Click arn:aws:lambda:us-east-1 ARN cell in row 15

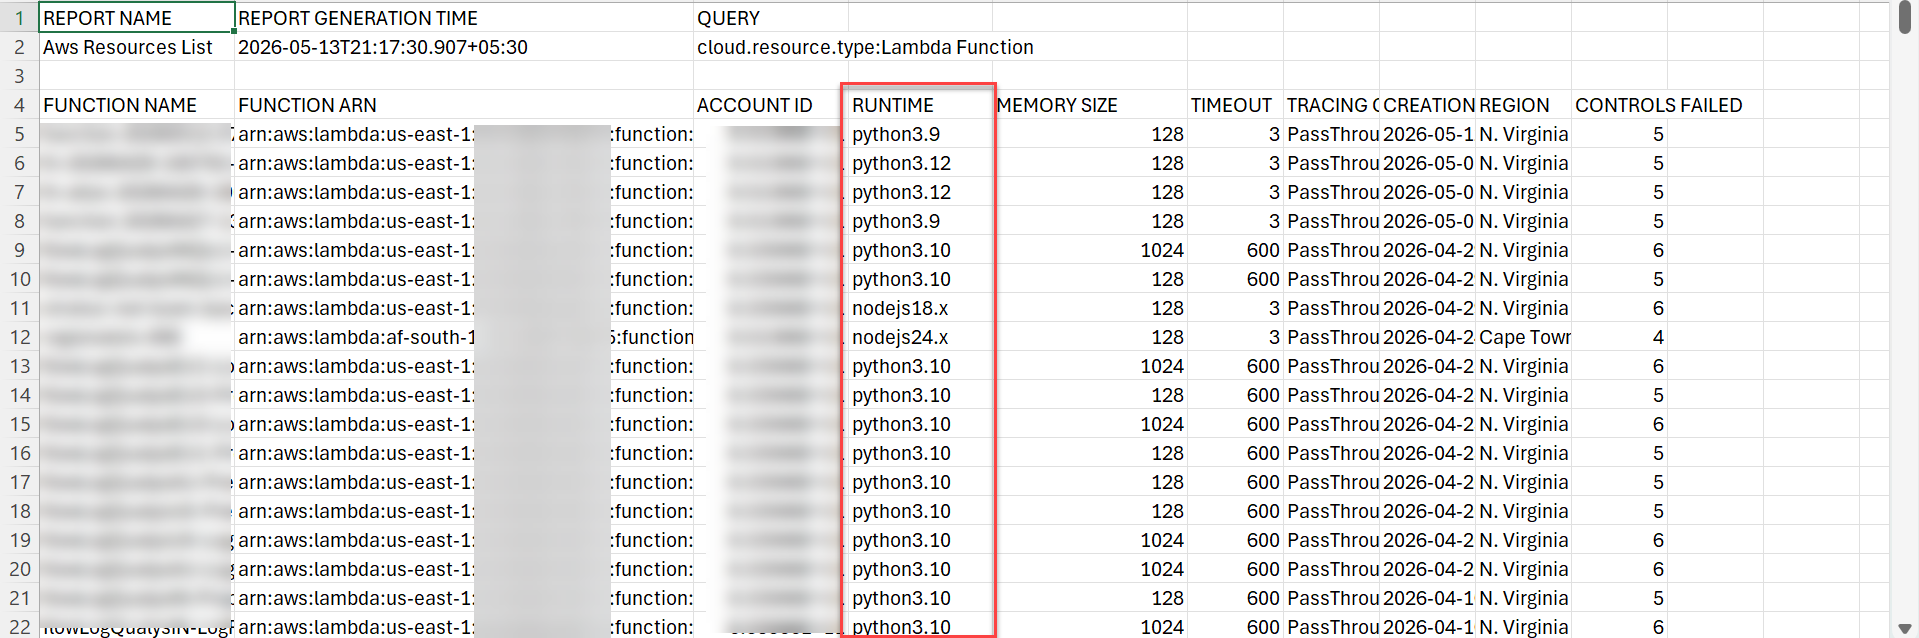pos(464,424)
